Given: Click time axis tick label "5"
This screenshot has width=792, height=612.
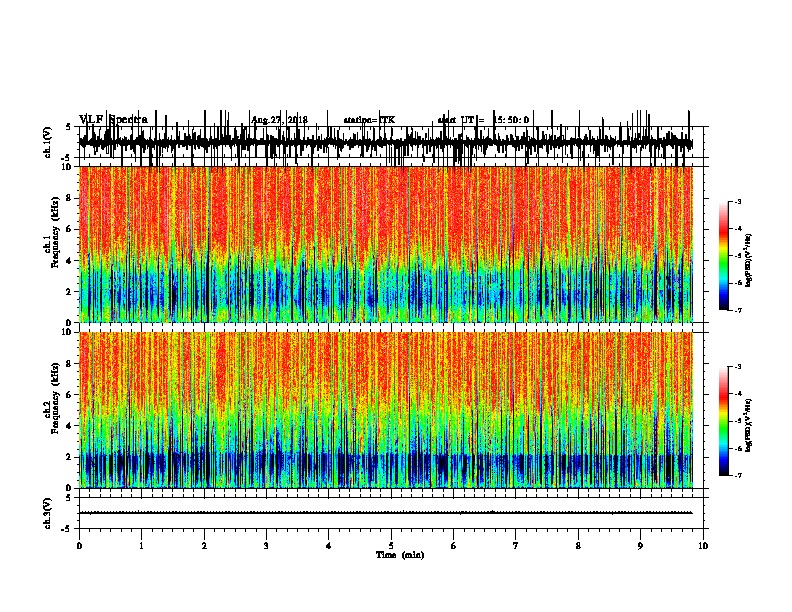Looking at the screenshot, I should [x=391, y=546].
